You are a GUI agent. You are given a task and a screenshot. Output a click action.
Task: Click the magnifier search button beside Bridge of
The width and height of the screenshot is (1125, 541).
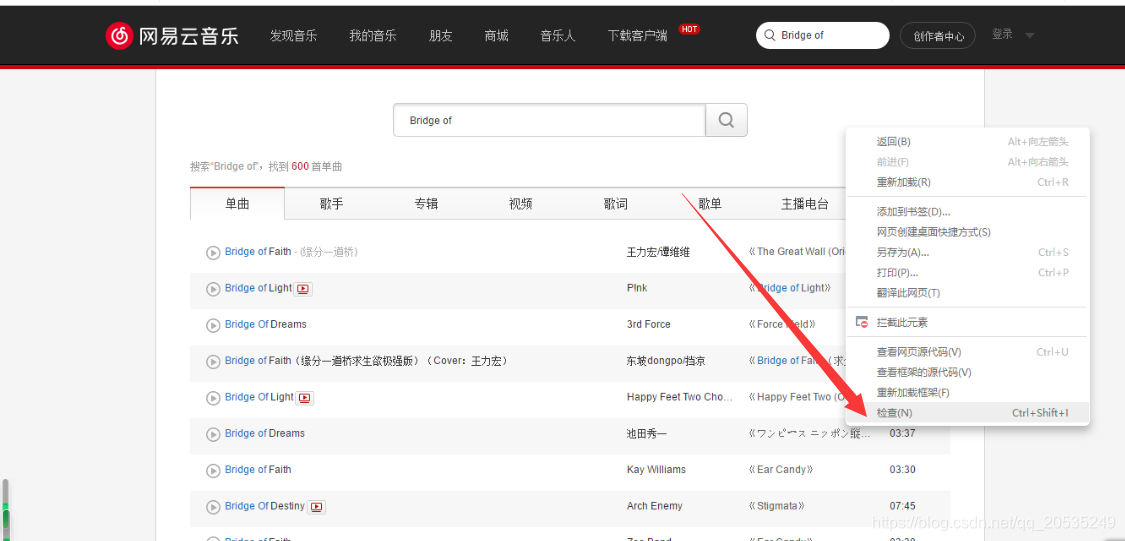click(726, 121)
